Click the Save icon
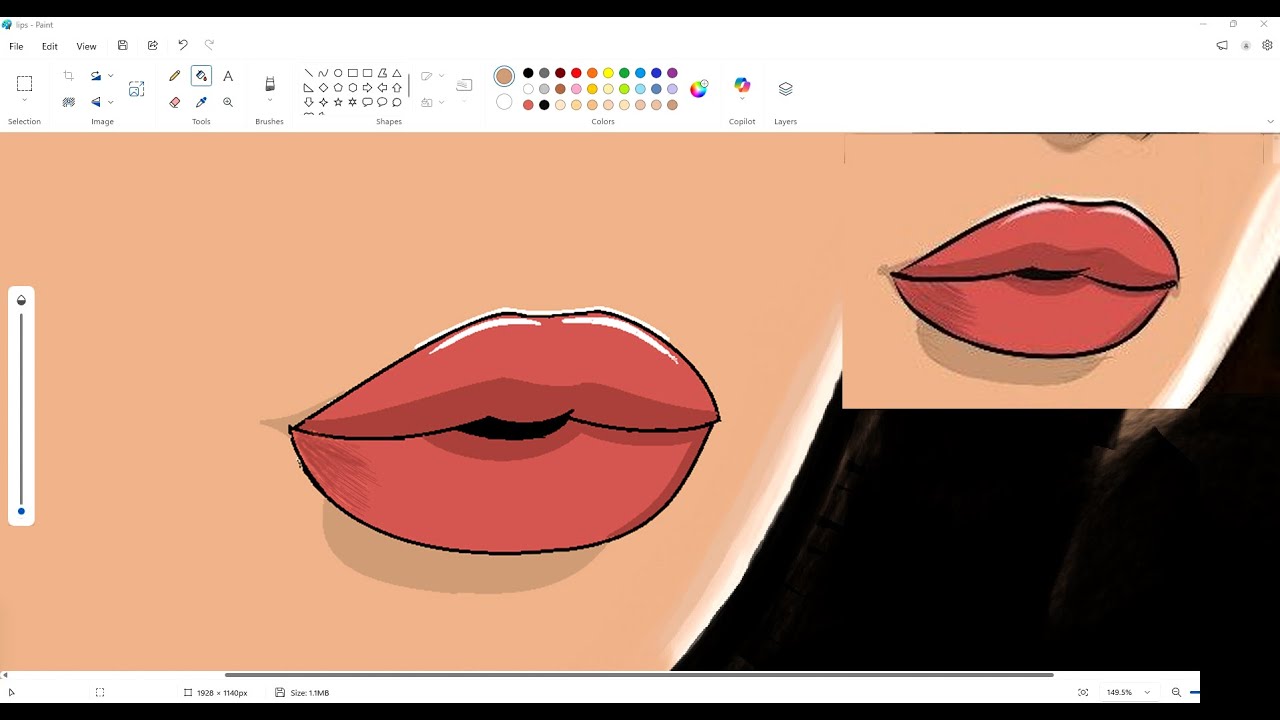This screenshot has height=720, width=1280. [122, 45]
